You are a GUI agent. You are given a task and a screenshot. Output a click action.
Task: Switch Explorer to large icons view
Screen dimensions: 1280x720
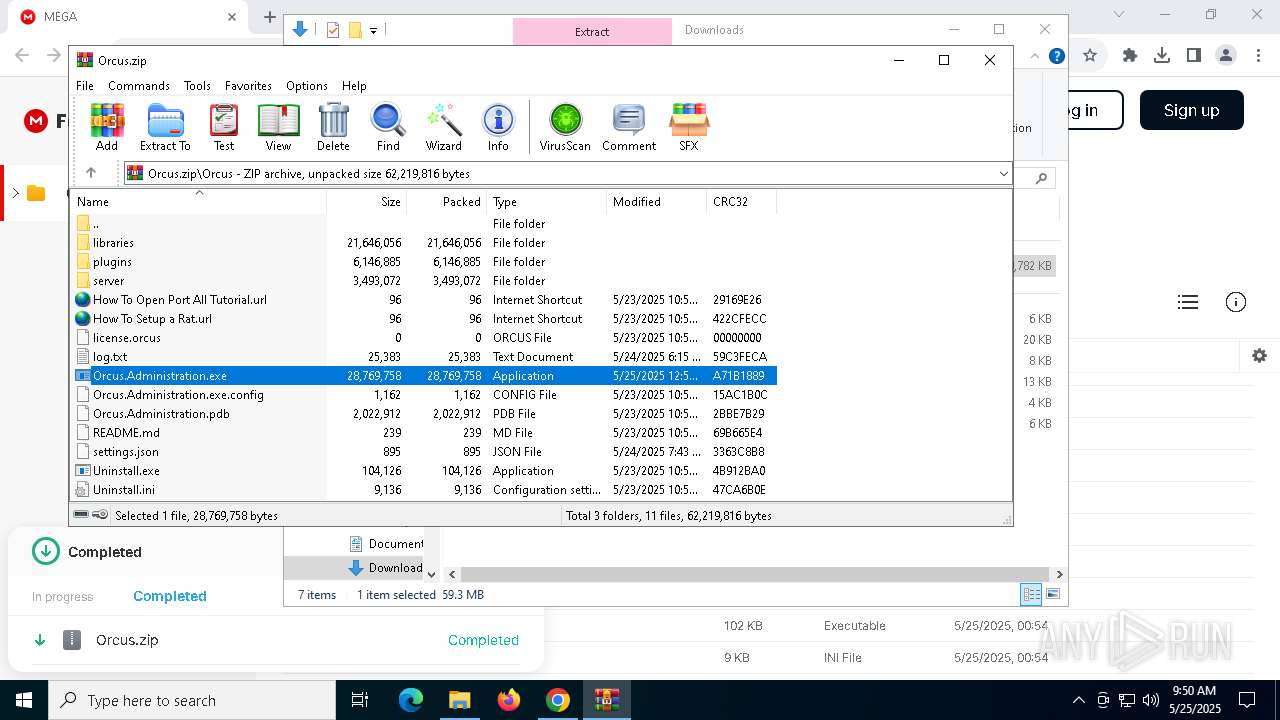point(1053,594)
